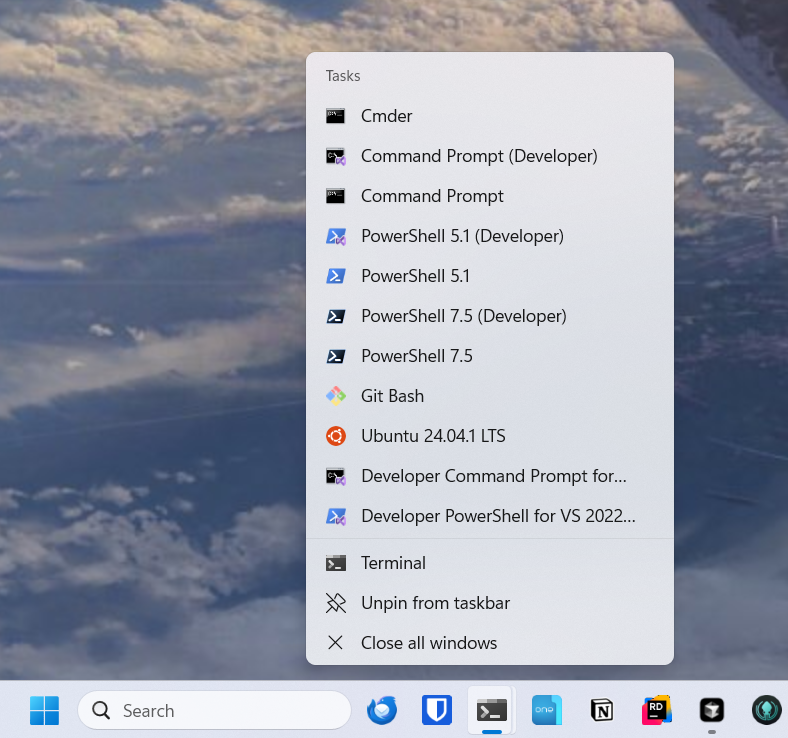Image resolution: width=788 pixels, height=738 pixels.
Task: Open the Windows Start menu
Action: pyautogui.click(x=44, y=710)
